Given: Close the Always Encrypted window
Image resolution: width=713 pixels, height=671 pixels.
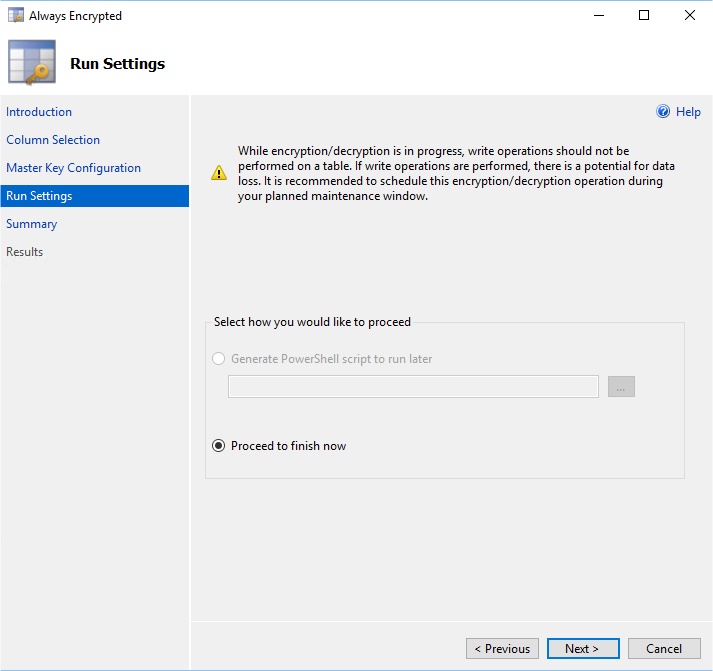Looking at the screenshot, I should [689, 16].
